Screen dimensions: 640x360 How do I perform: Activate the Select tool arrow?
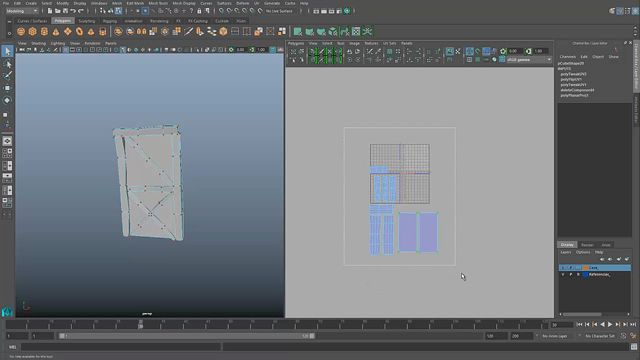click(7, 51)
